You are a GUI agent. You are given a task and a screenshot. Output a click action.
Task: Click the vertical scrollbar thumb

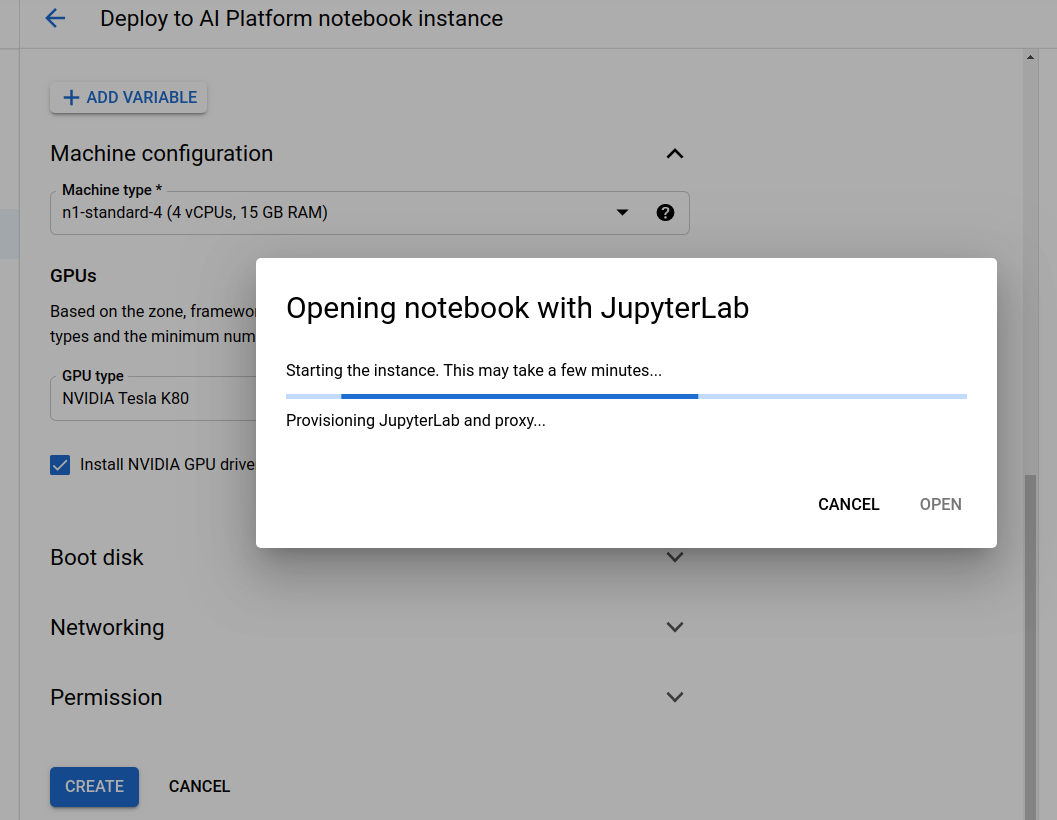[x=1030, y=640]
